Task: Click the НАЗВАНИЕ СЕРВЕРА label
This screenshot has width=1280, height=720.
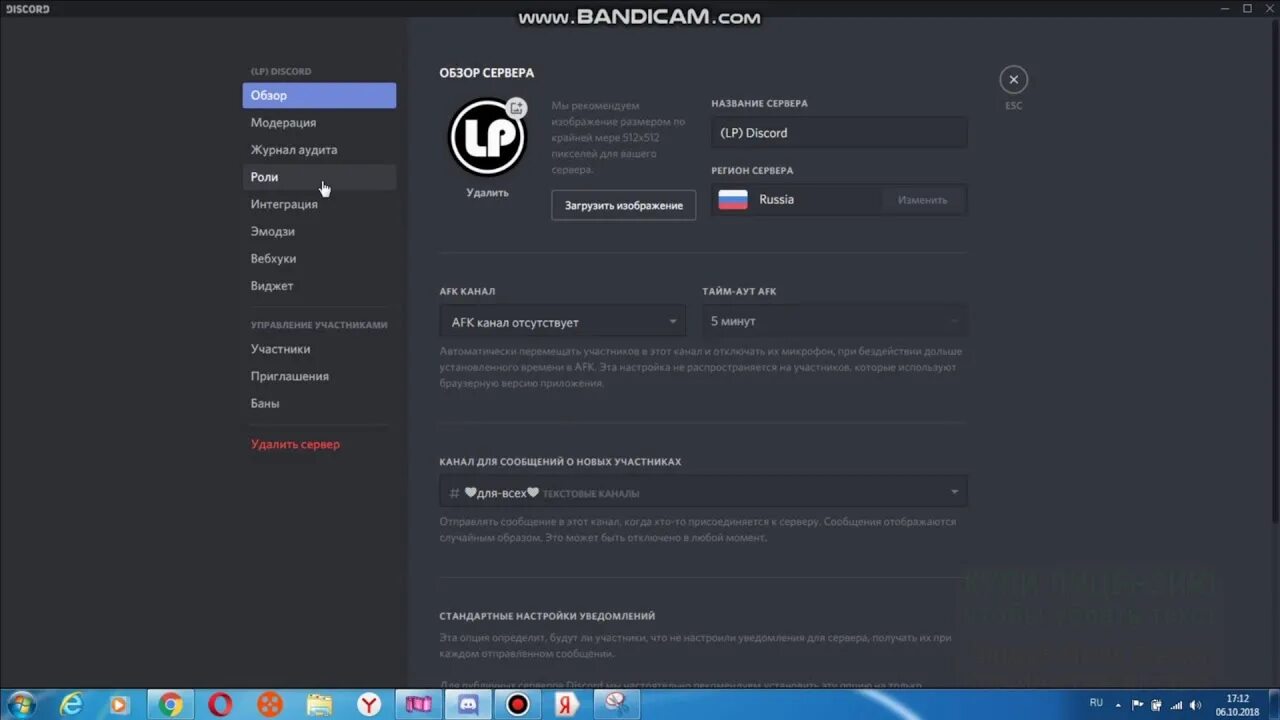Action: [760, 103]
